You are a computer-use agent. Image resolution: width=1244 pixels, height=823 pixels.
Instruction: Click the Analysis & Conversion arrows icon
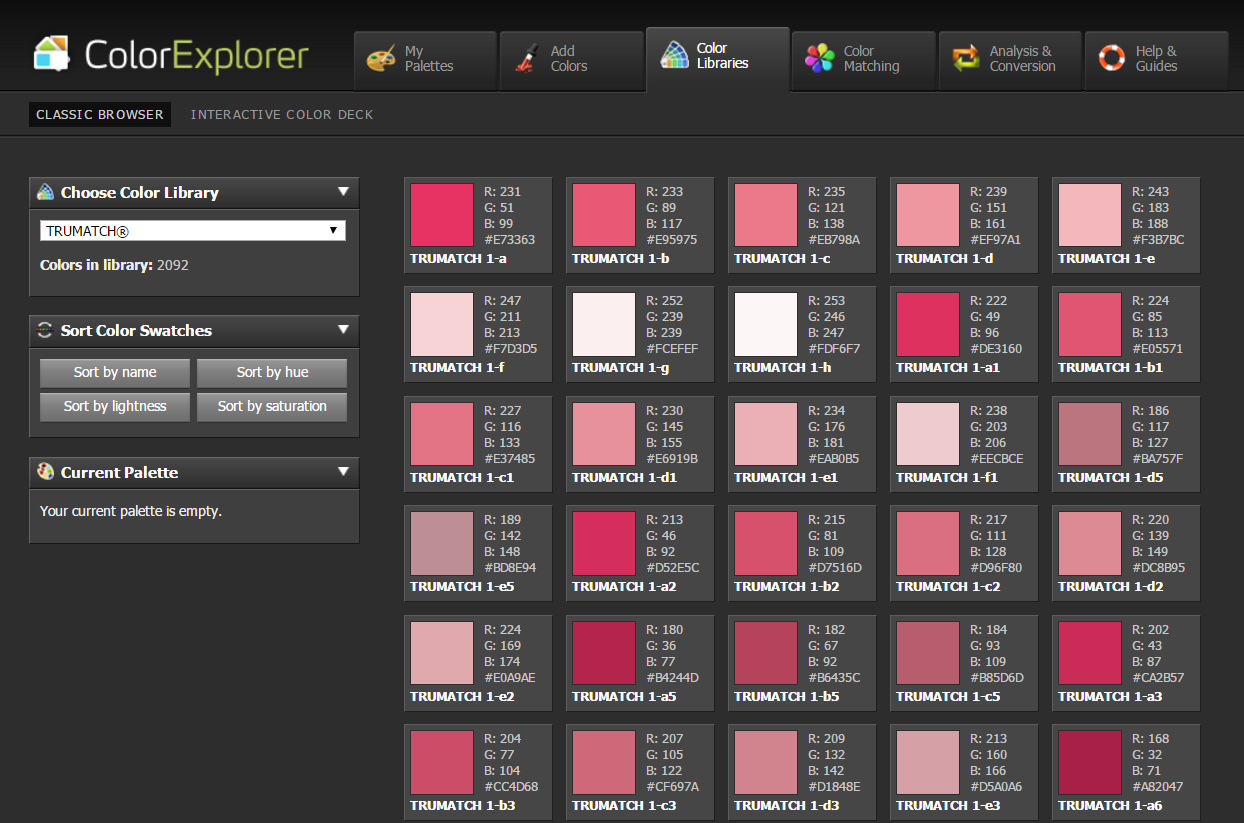click(x=966, y=58)
